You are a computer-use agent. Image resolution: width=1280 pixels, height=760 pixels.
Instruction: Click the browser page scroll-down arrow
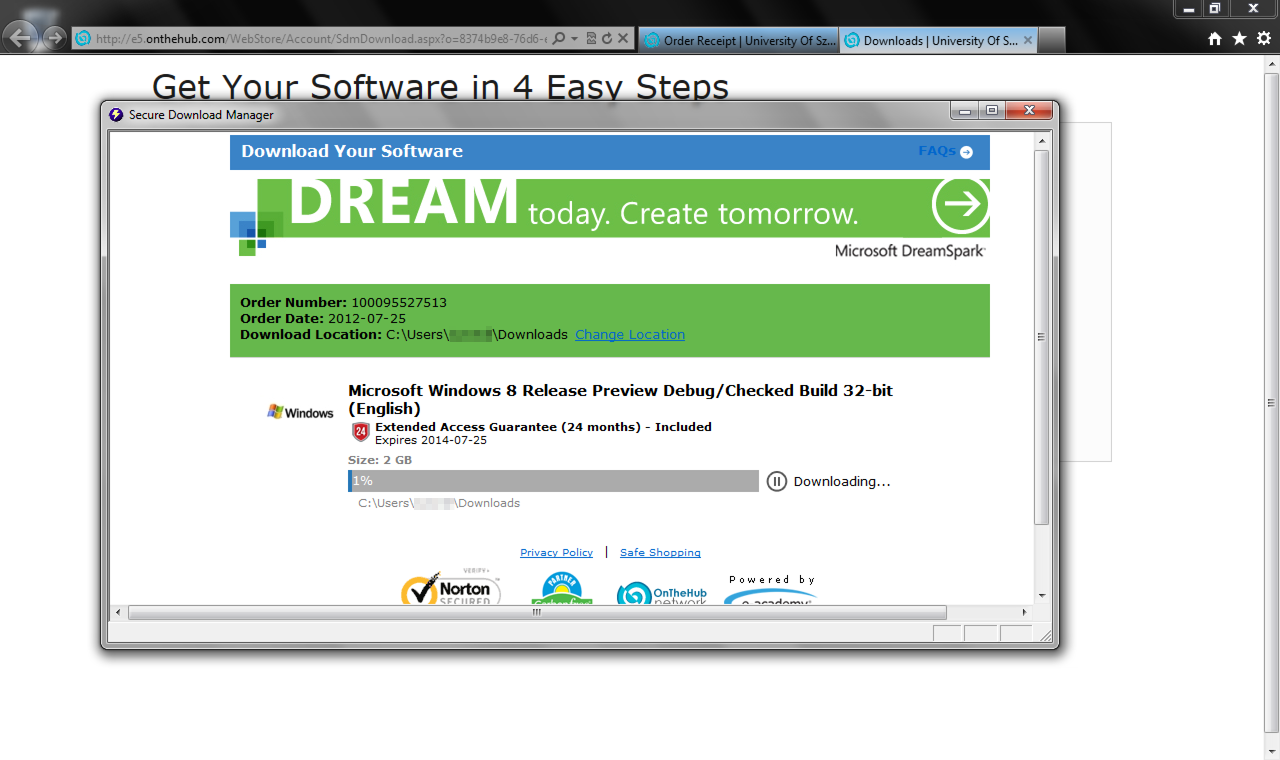(x=1271, y=751)
